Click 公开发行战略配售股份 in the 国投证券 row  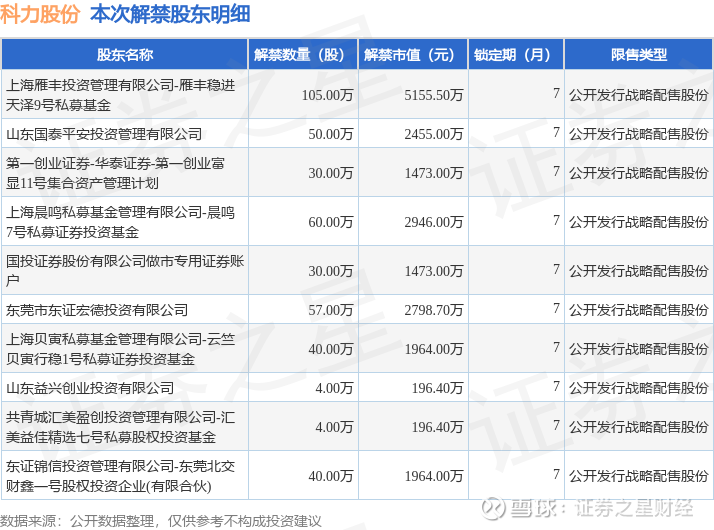coord(639,271)
